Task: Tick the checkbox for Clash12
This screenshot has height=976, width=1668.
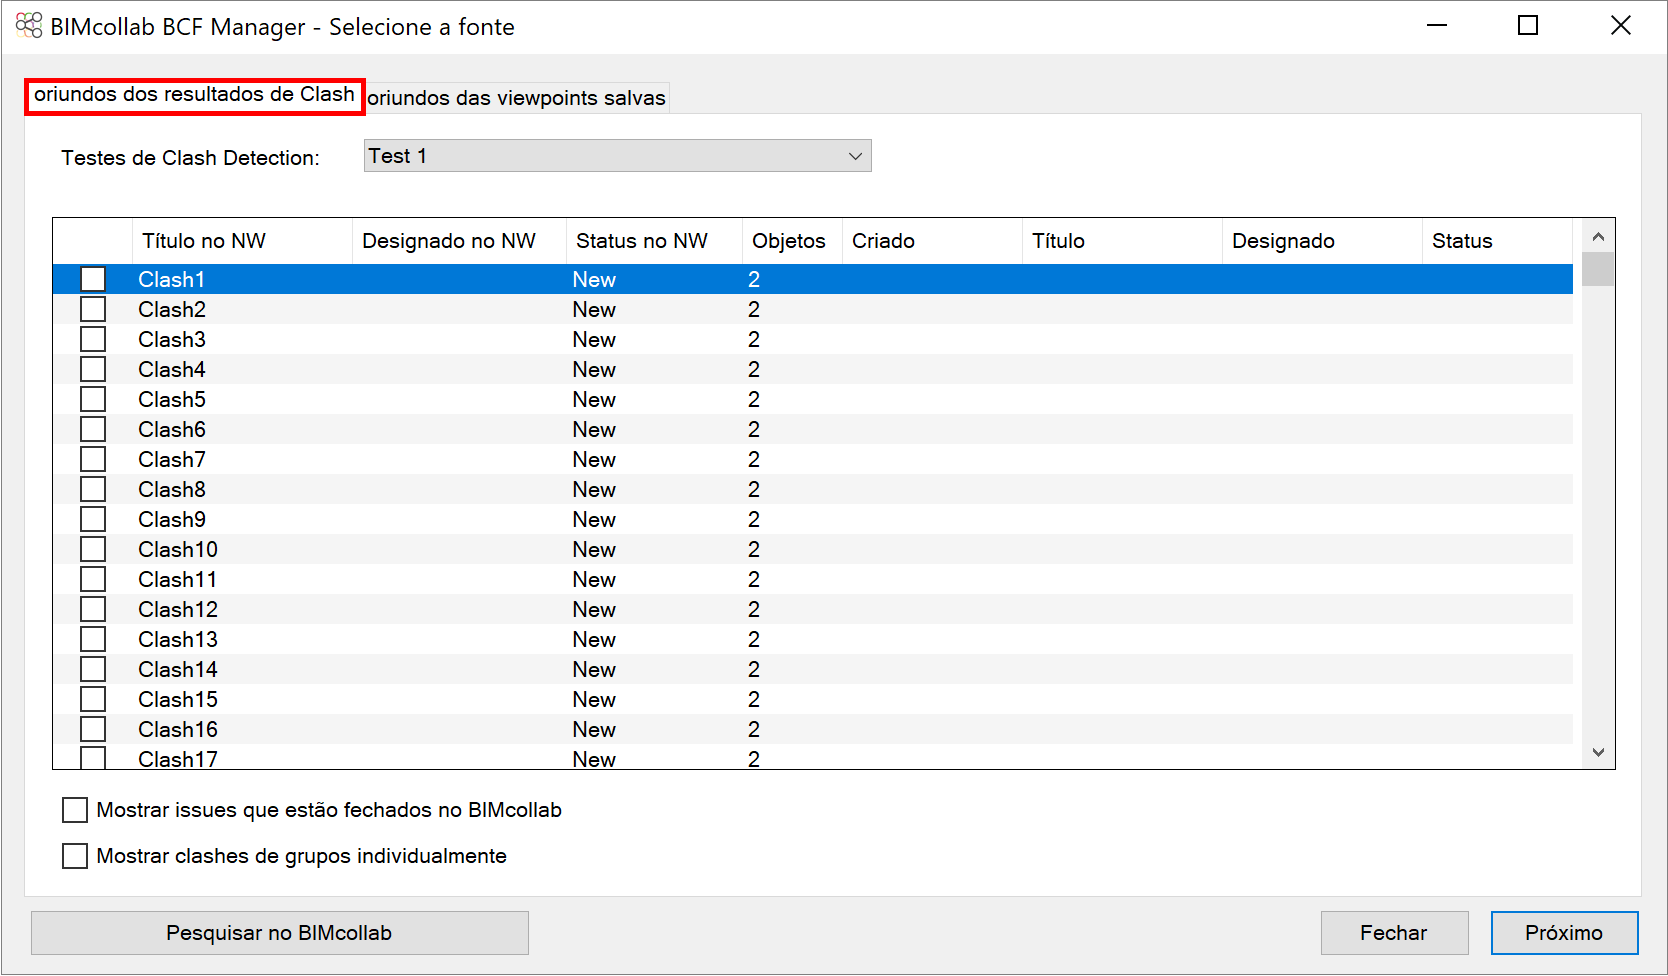Action: 93,609
